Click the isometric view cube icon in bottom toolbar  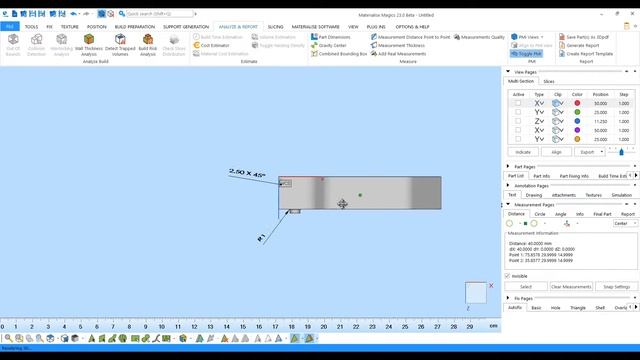[50, 338]
